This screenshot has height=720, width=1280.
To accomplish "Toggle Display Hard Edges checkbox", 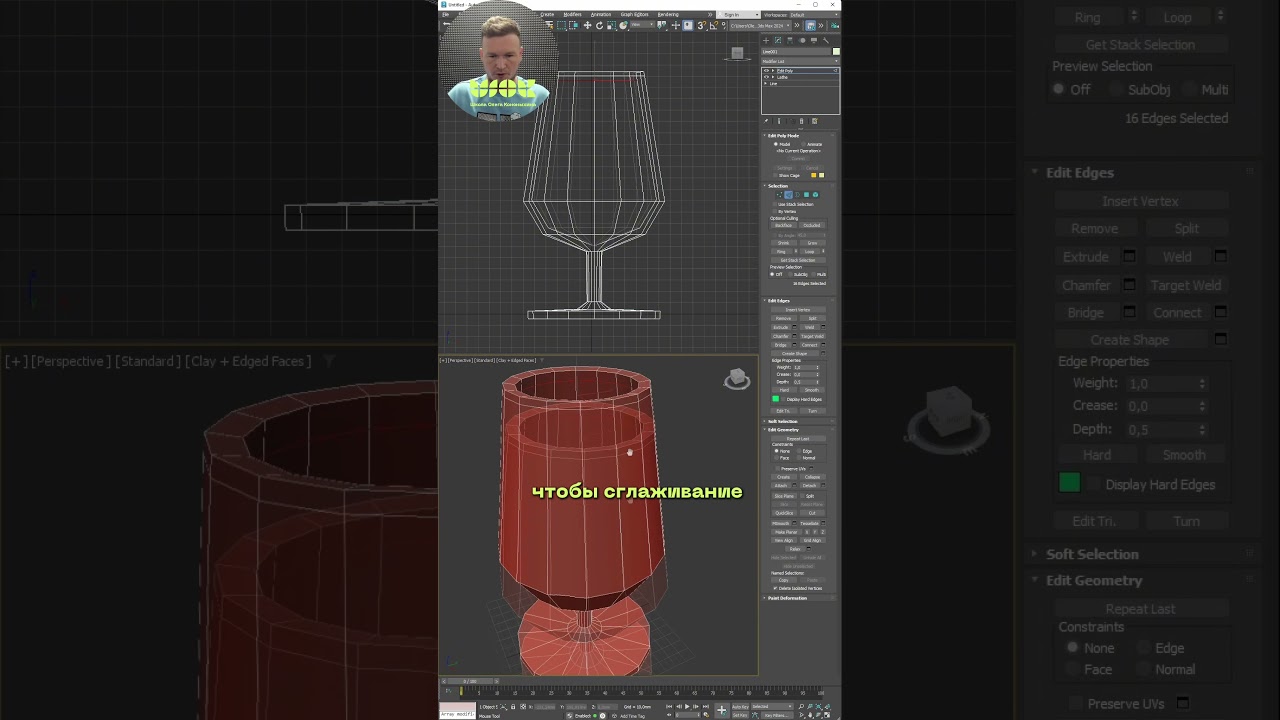I will 783,399.
